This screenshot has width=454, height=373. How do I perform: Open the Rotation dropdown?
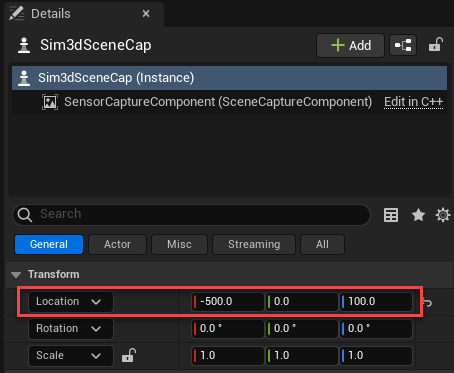[71, 329]
